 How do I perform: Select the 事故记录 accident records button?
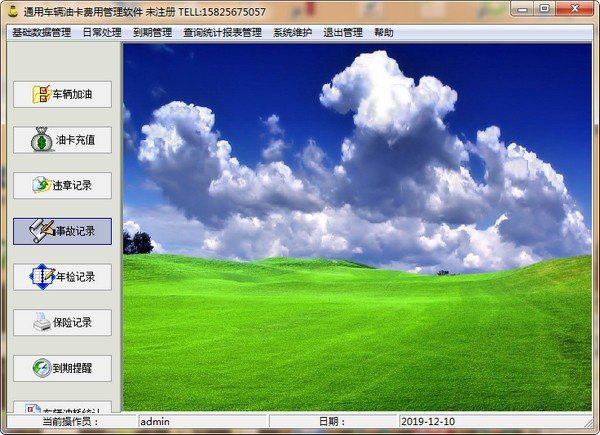[62, 231]
